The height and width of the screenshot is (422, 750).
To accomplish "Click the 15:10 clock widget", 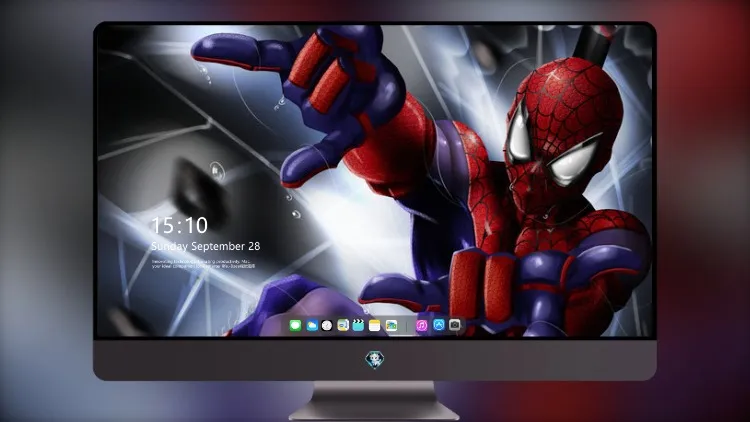I will tap(179, 225).
